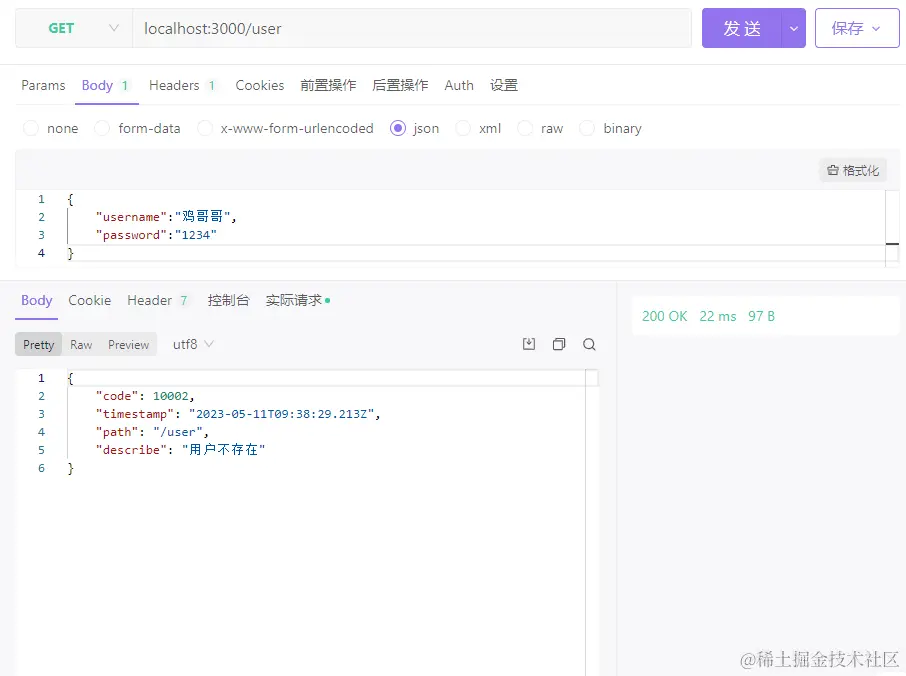The image size is (906, 676).
Task: Open the Cookies tab
Action: click(x=259, y=86)
